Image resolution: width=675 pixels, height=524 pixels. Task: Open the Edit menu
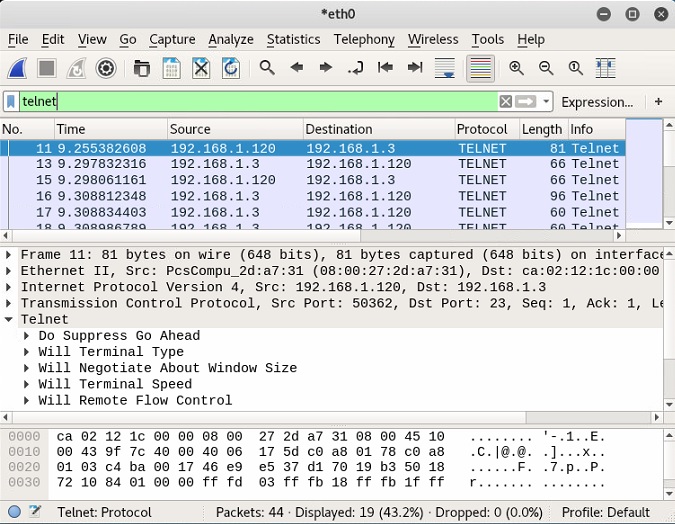click(53, 39)
